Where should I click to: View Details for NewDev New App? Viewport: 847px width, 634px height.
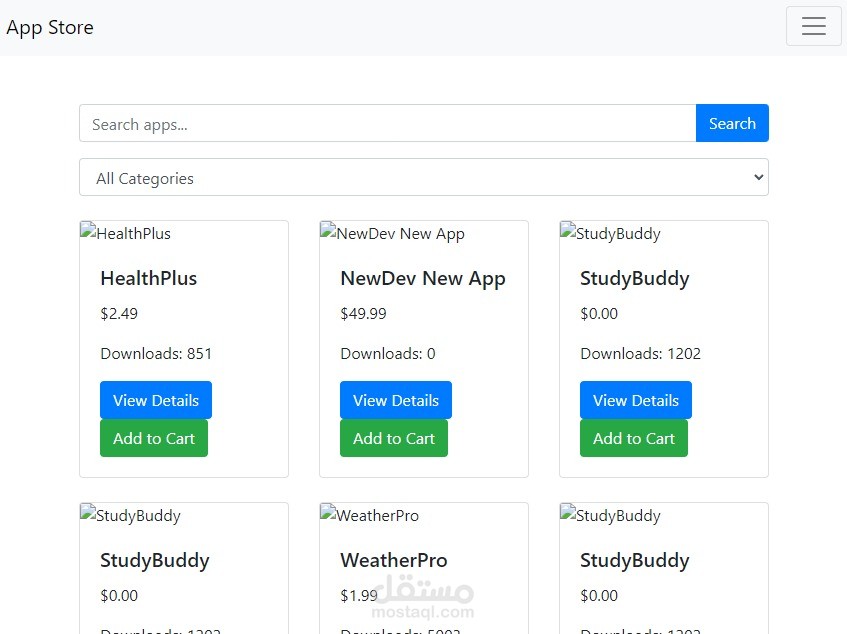(395, 400)
